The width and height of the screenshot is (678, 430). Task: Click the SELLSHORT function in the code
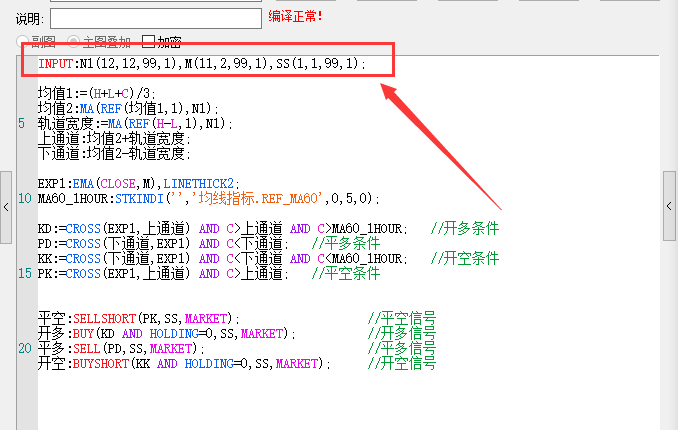click(x=104, y=319)
